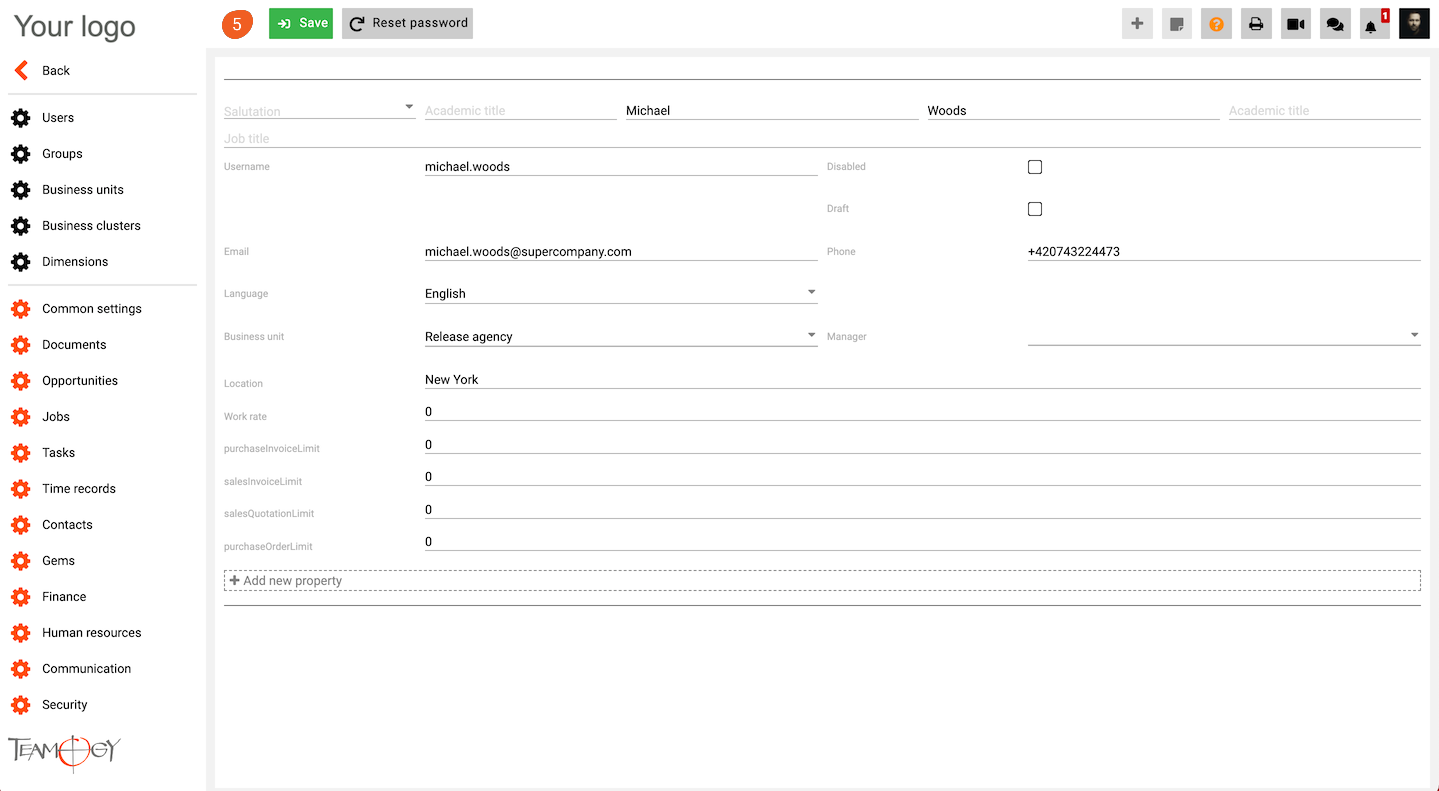Image resolution: width=1439 pixels, height=791 pixels.
Task: Open Business unit dropdown showing Release agency
Action: [621, 336]
